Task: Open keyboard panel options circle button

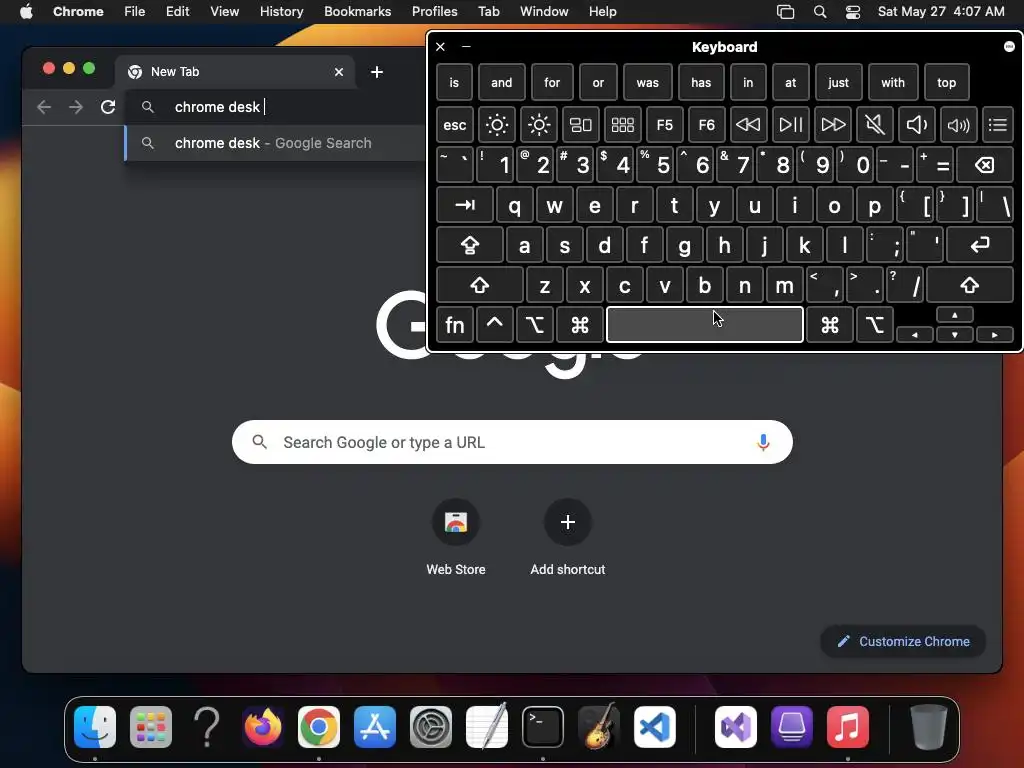Action: pos(1009,46)
